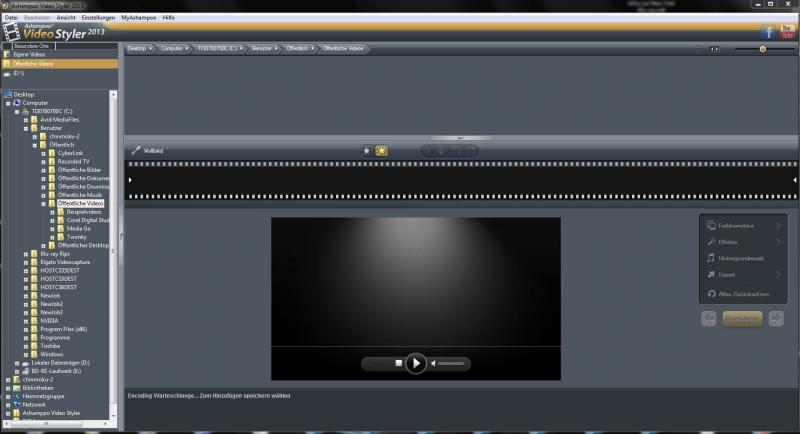Open the Ansicht menu

pos(66,17)
